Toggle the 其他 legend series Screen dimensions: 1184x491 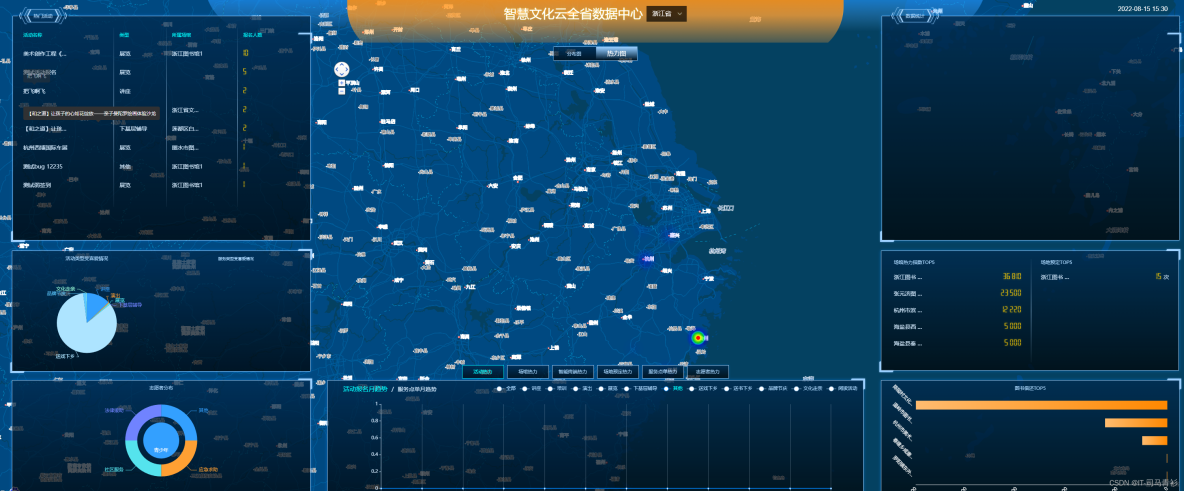[673, 389]
